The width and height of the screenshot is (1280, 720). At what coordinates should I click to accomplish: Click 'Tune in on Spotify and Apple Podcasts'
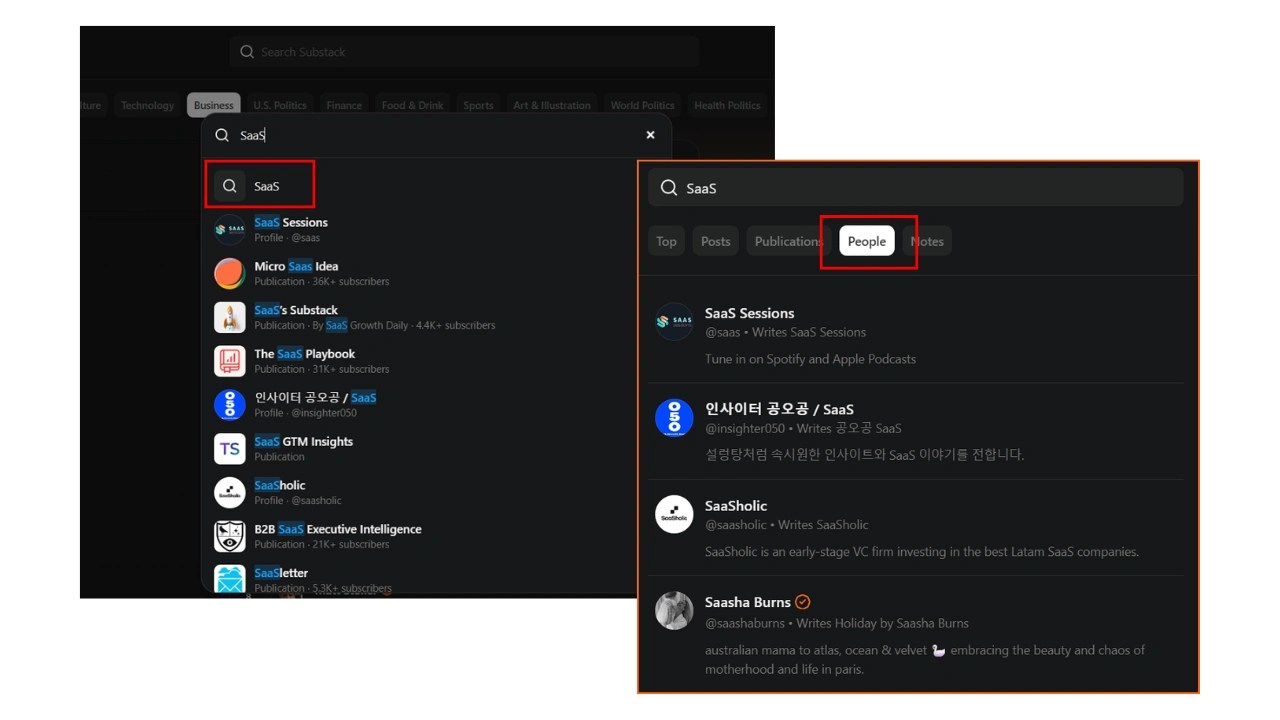(810, 359)
